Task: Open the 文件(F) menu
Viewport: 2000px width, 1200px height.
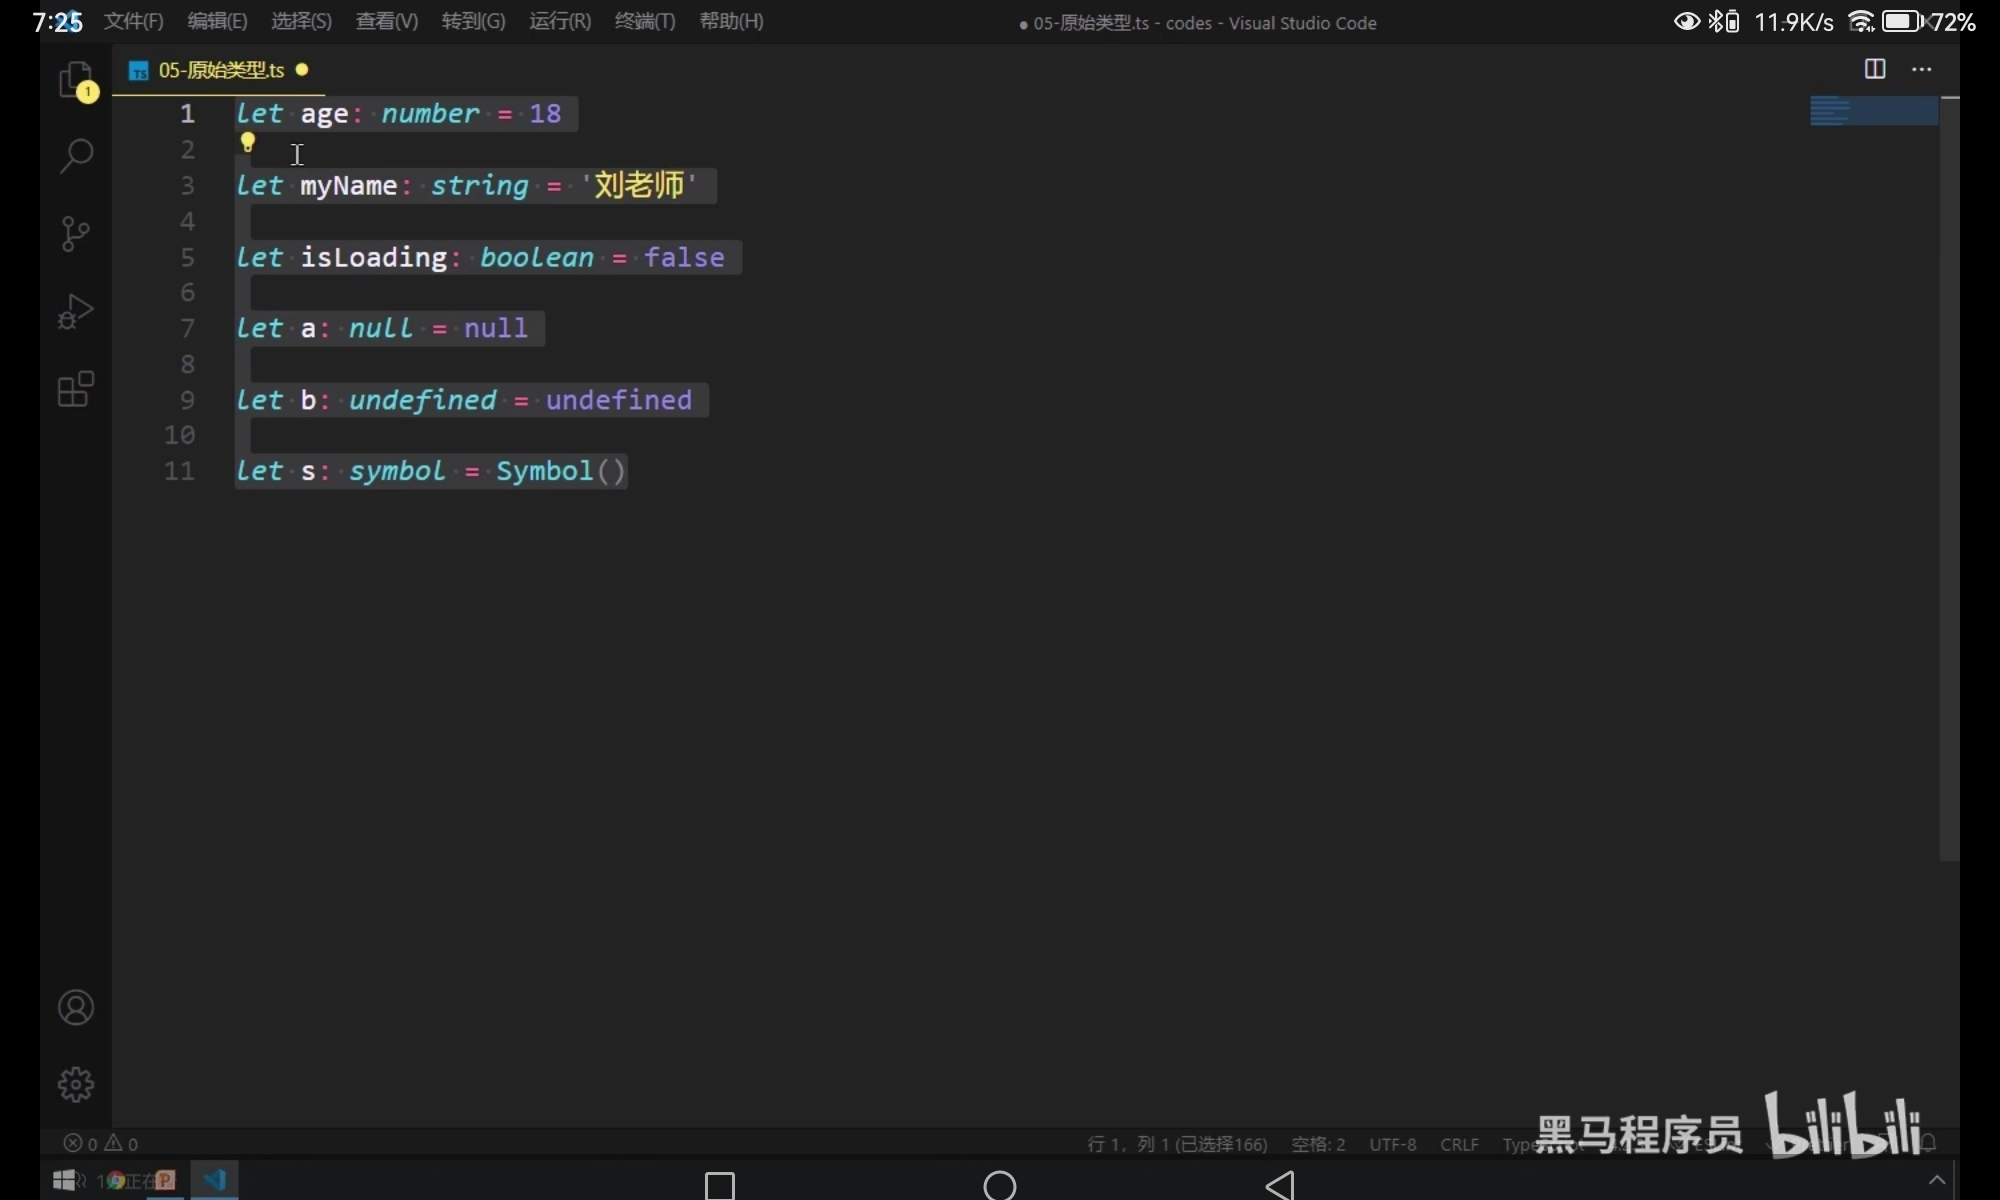Action: tap(133, 21)
